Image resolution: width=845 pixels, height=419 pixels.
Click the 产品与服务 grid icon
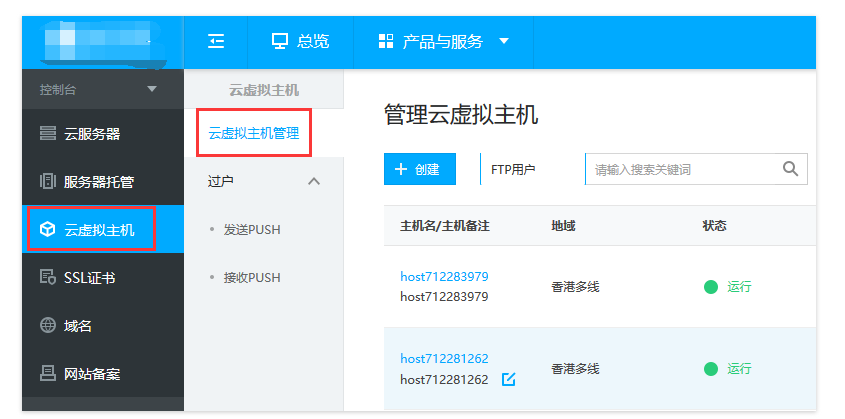coord(386,41)
